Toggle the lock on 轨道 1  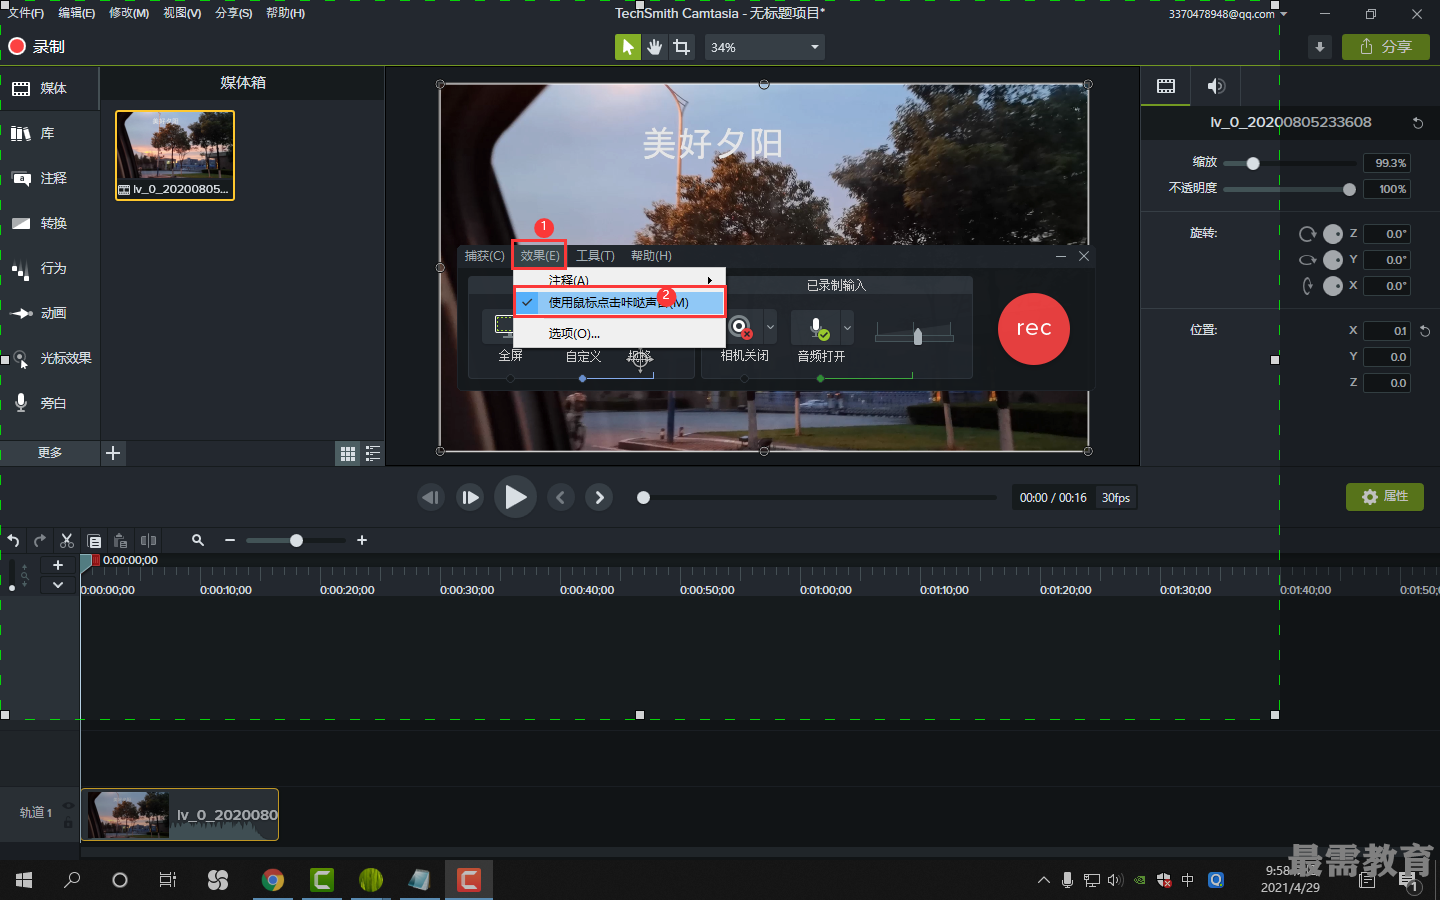pos(68,823)
